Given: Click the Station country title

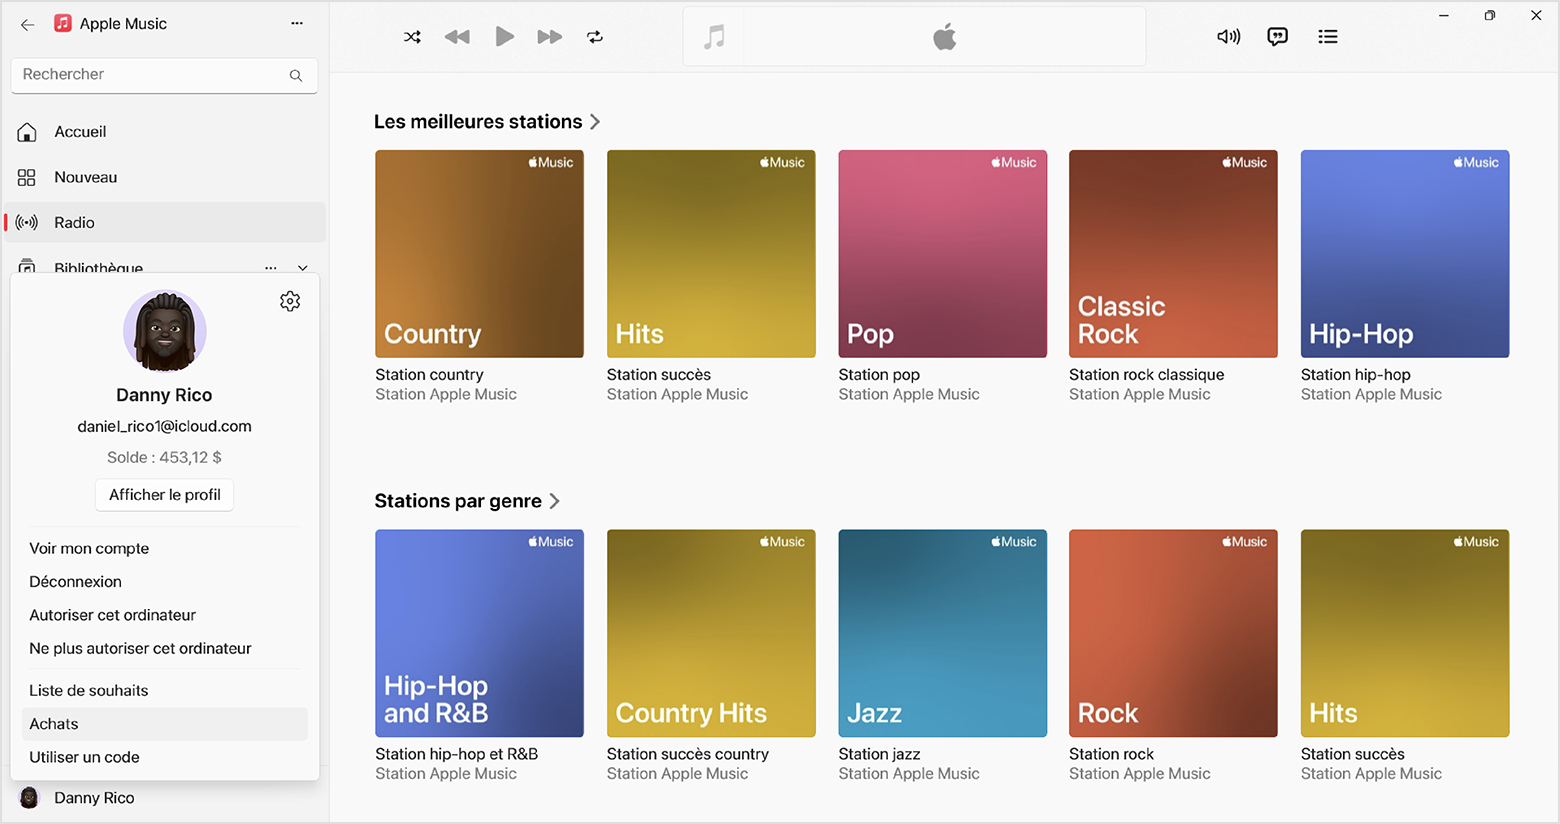Looking at the screenshot, I should tap(429, 375).
